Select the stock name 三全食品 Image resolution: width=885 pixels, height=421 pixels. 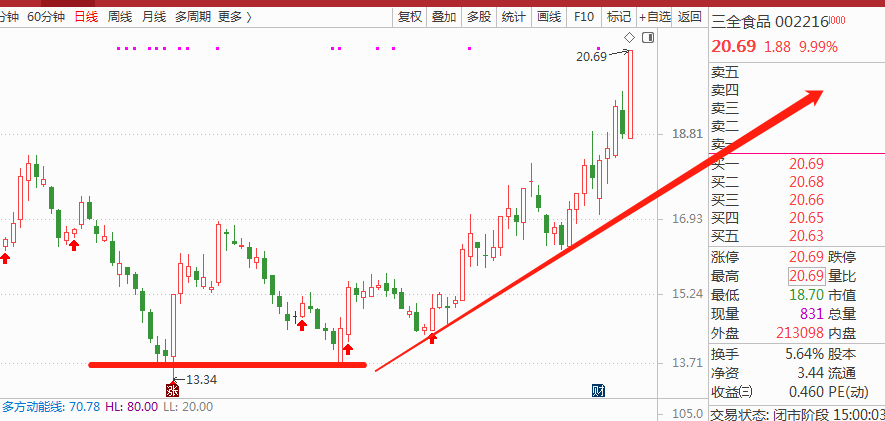[x=741, y=22]
